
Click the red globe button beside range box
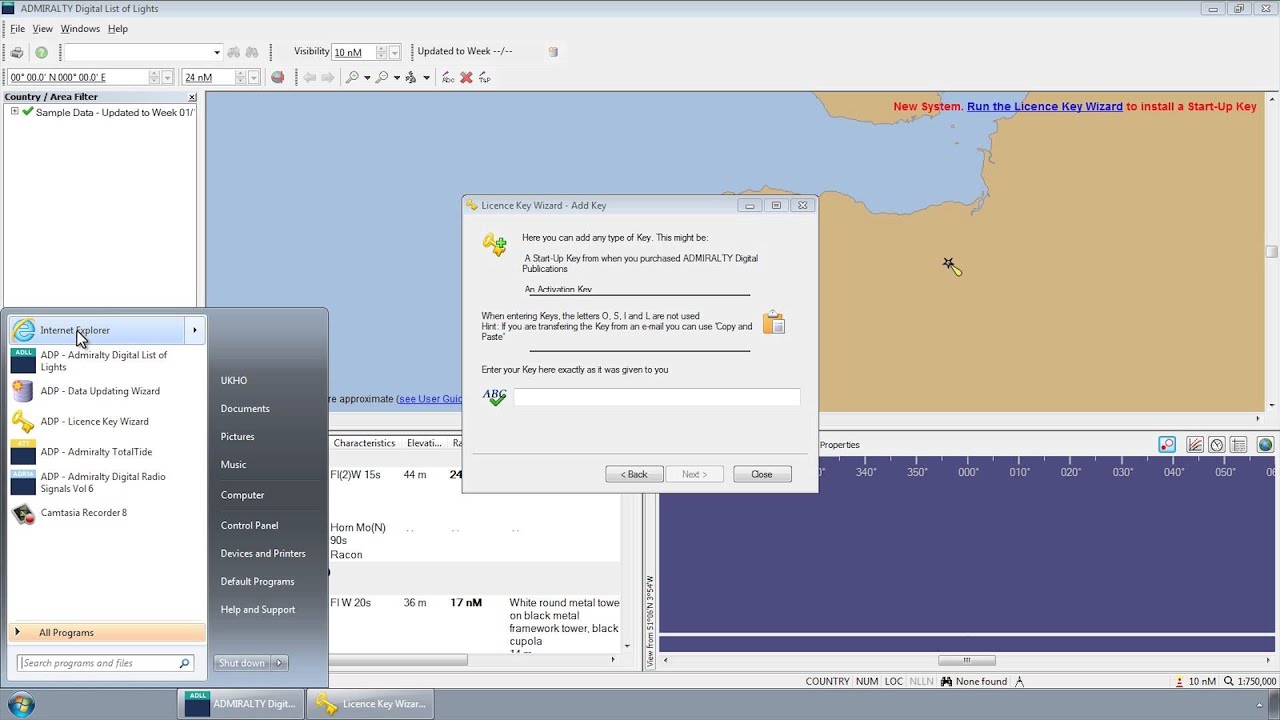click(277, 77)
